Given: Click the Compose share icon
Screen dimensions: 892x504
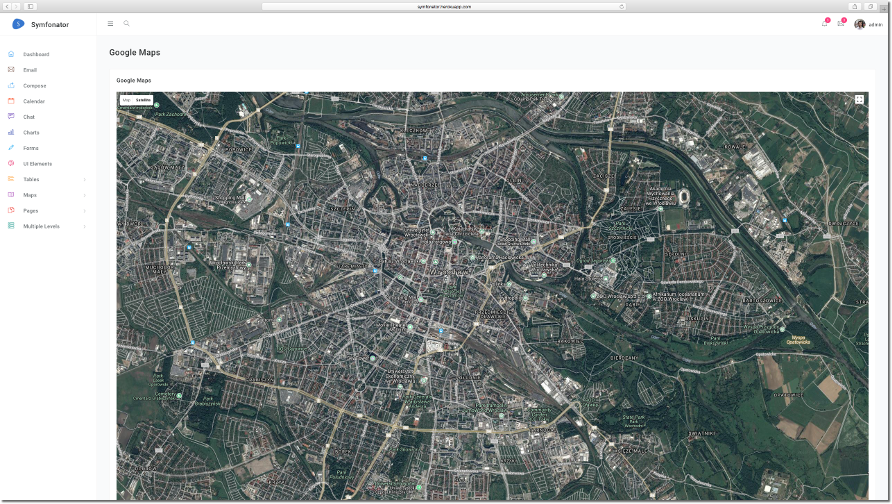Looking at the screenshot, I should pyautogui.click(x=11, y=85).
